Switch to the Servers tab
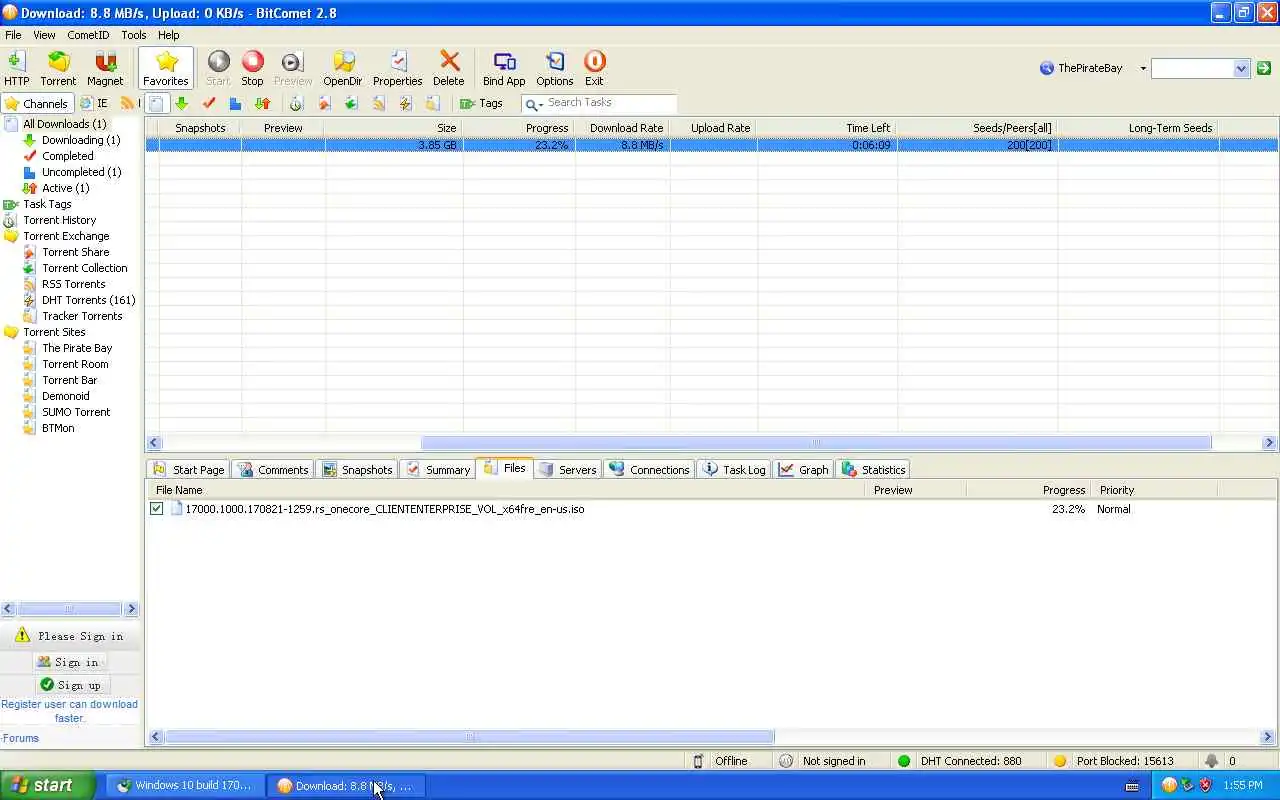Viewport: 1280px width, 800px height. [567, 469]
